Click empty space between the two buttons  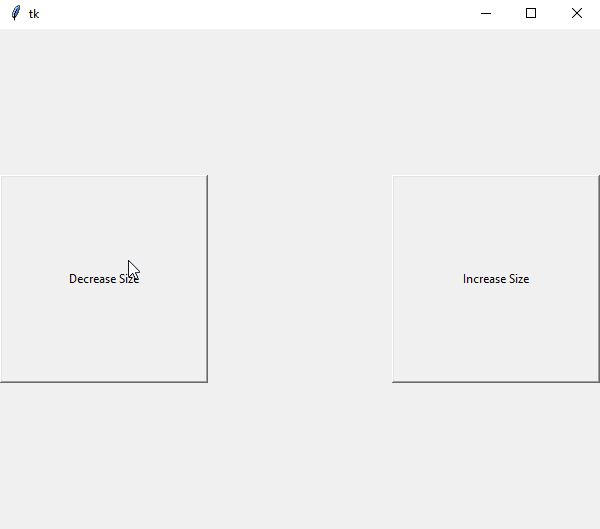point(300,279)
